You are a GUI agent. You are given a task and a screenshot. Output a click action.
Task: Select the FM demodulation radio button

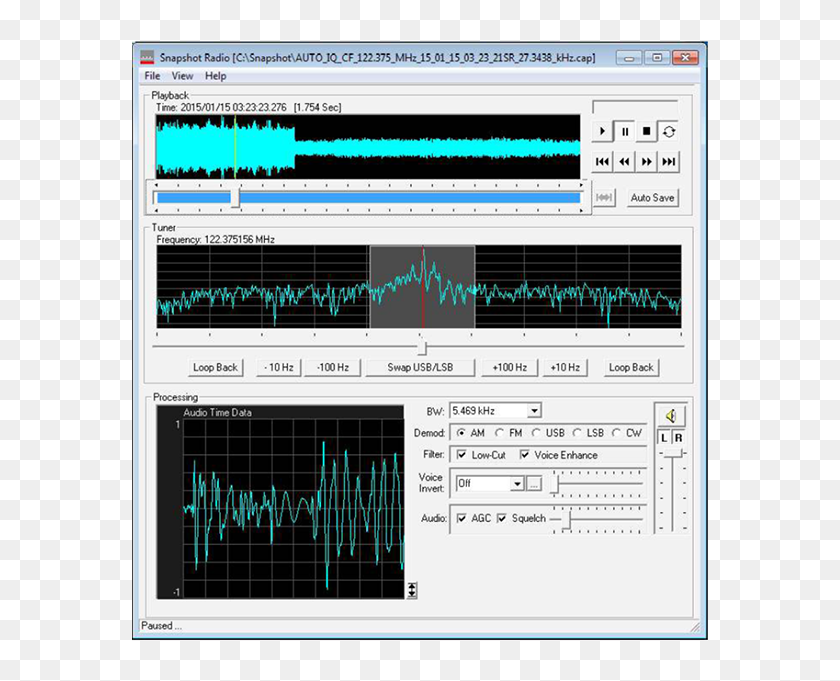click(500, 433)
